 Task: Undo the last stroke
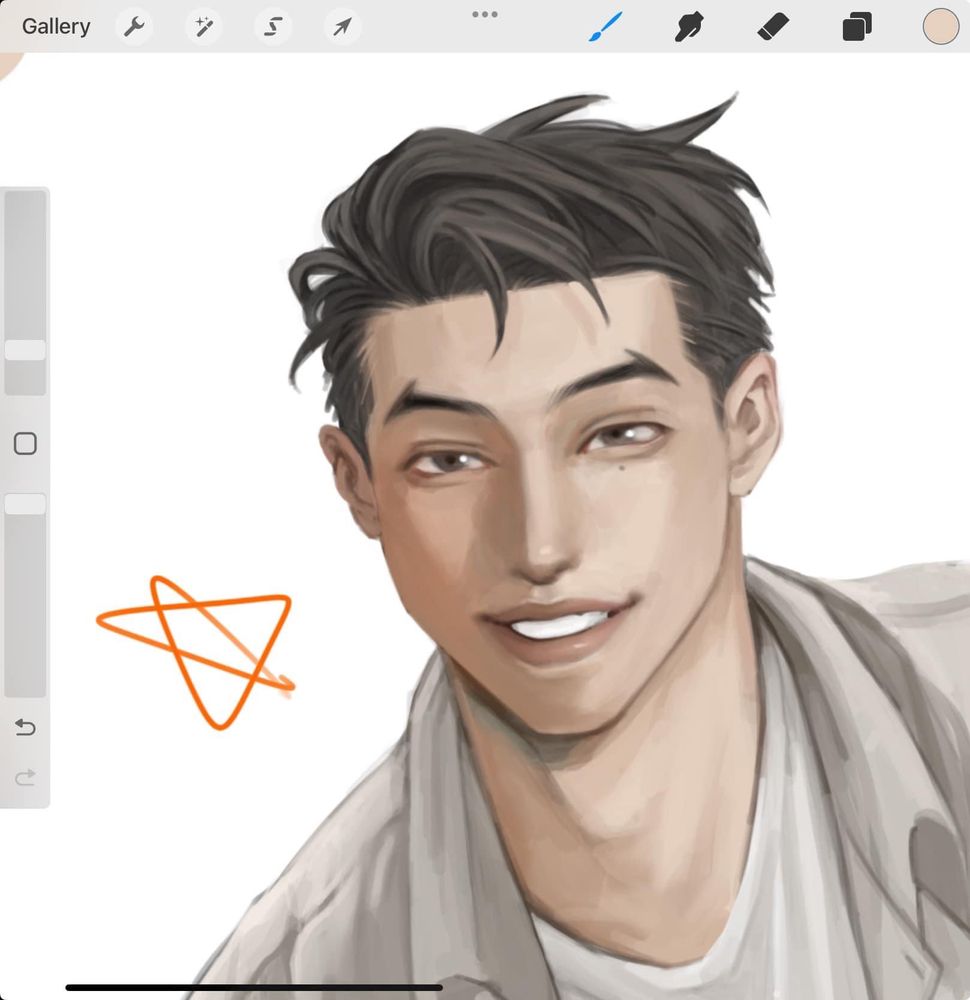[25, 726]
